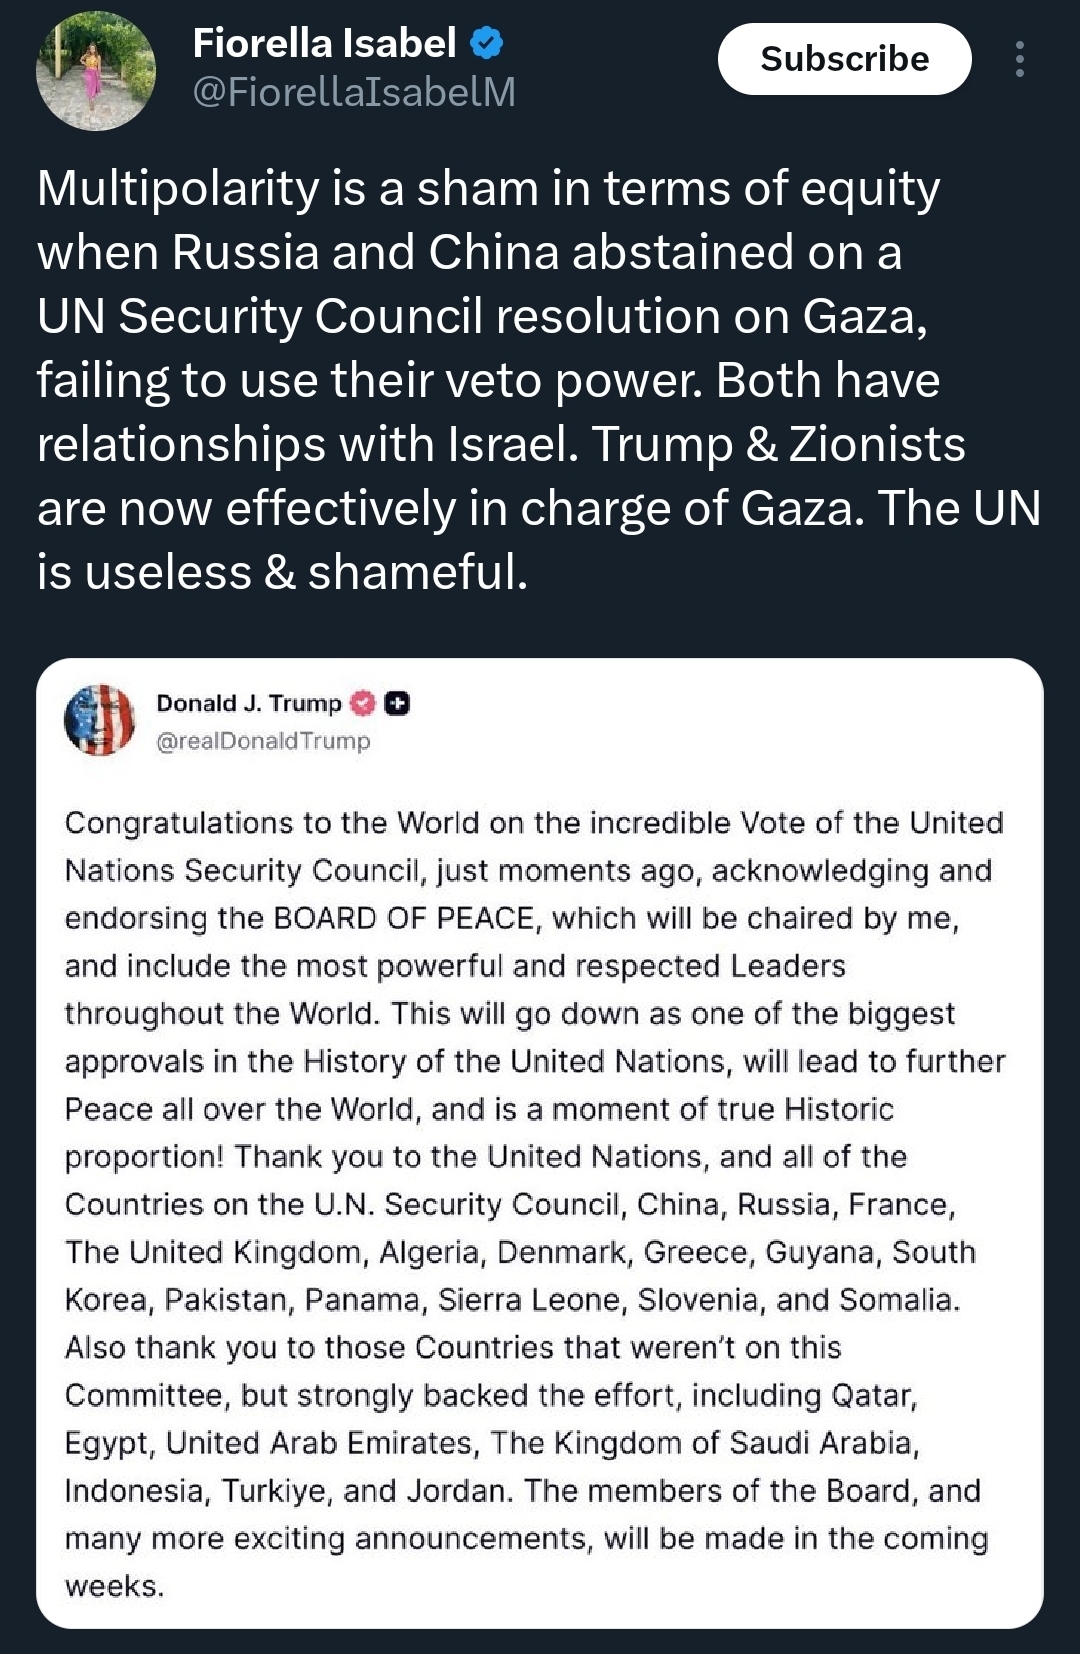Screen dimensions: 1080x1654
Task: Tap the red verified badge beside Trump
Action: click(363, 704)
